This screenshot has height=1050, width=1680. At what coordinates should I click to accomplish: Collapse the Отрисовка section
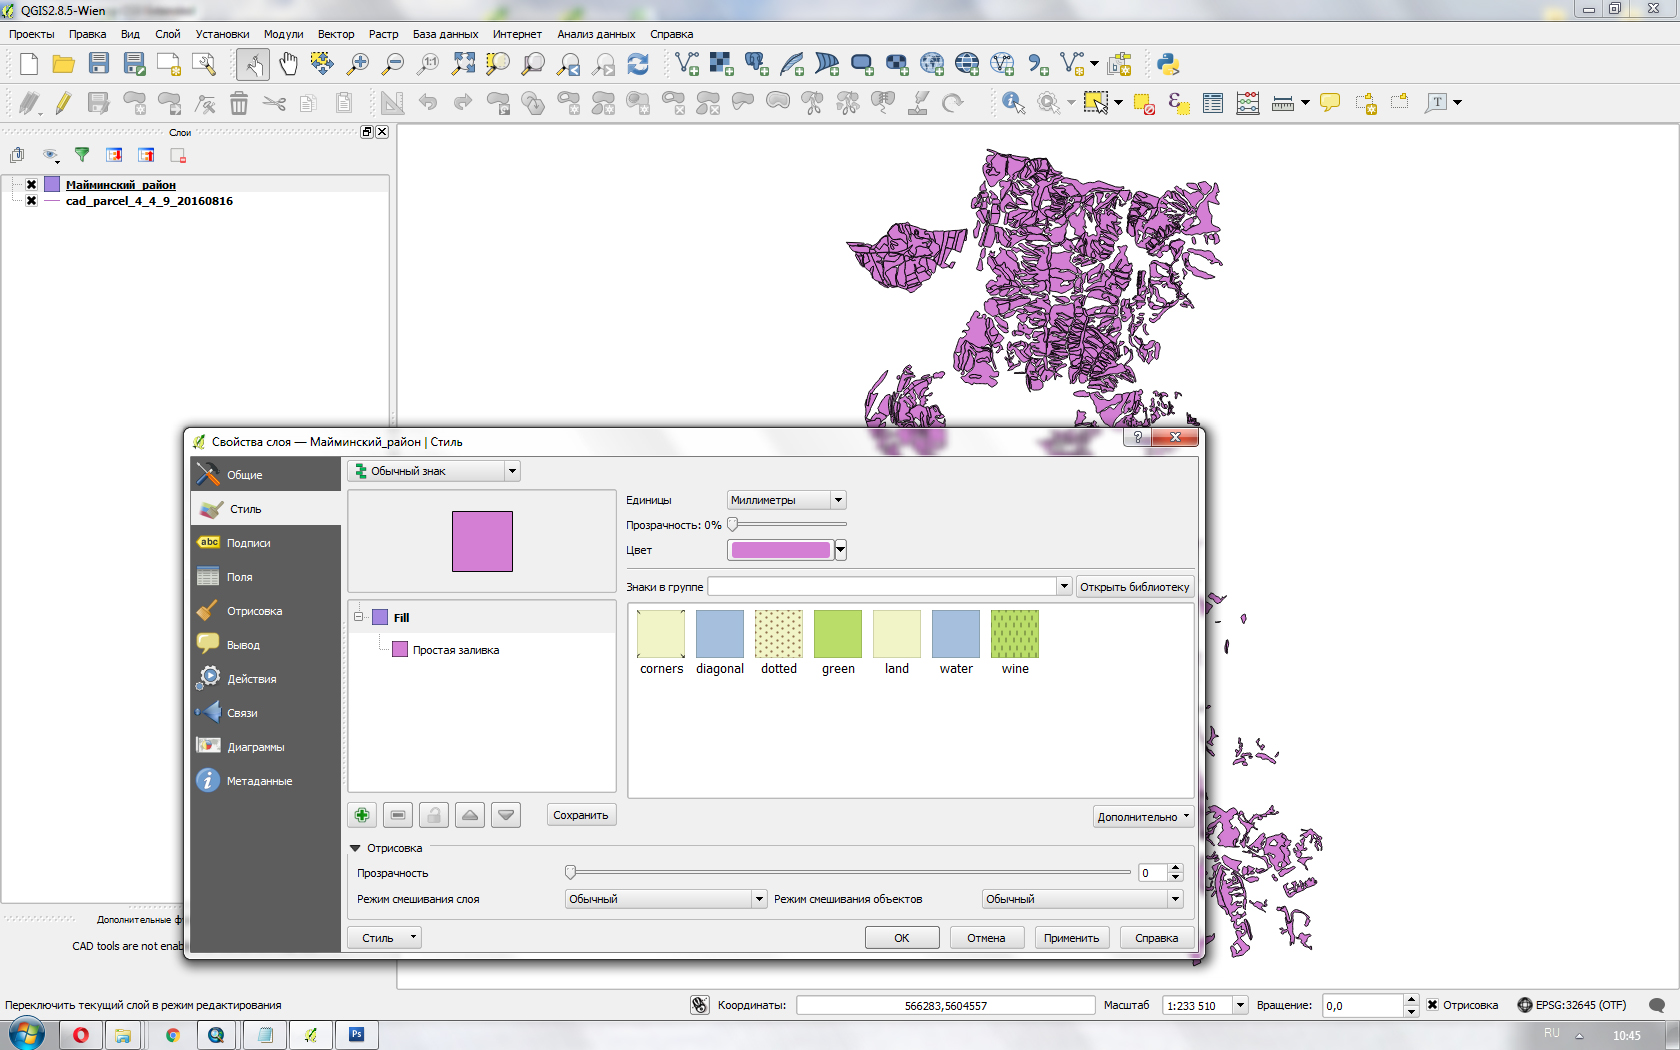pyautogui.click(x=355, y=848)
